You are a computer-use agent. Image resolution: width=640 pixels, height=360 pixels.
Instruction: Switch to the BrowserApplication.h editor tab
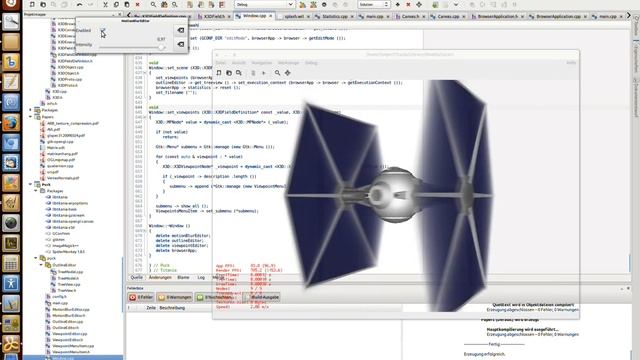click(x=498, y=16)
